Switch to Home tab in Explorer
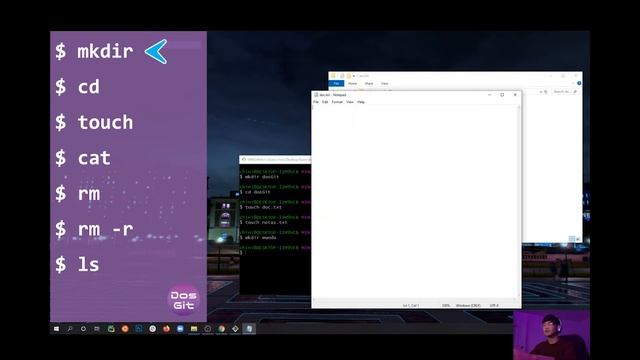 pos(352,83)
